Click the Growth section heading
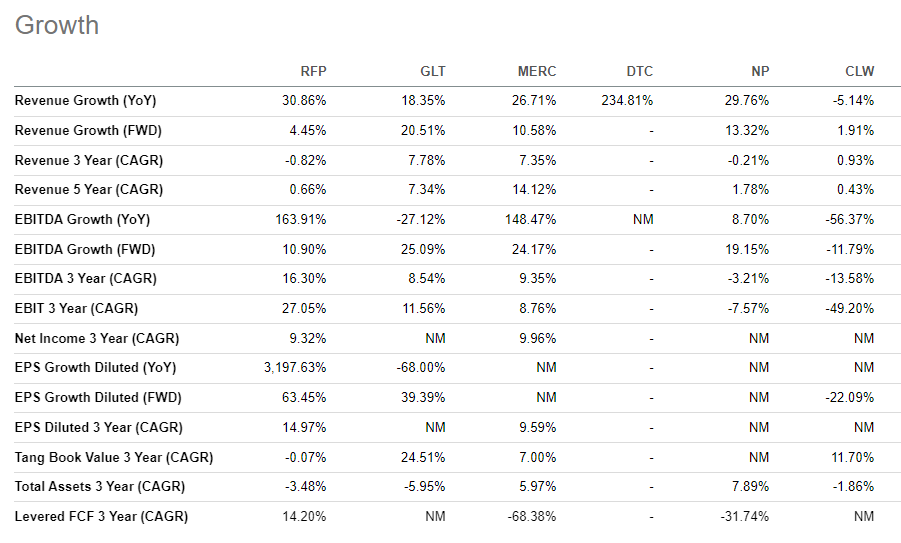 (57, 25)
